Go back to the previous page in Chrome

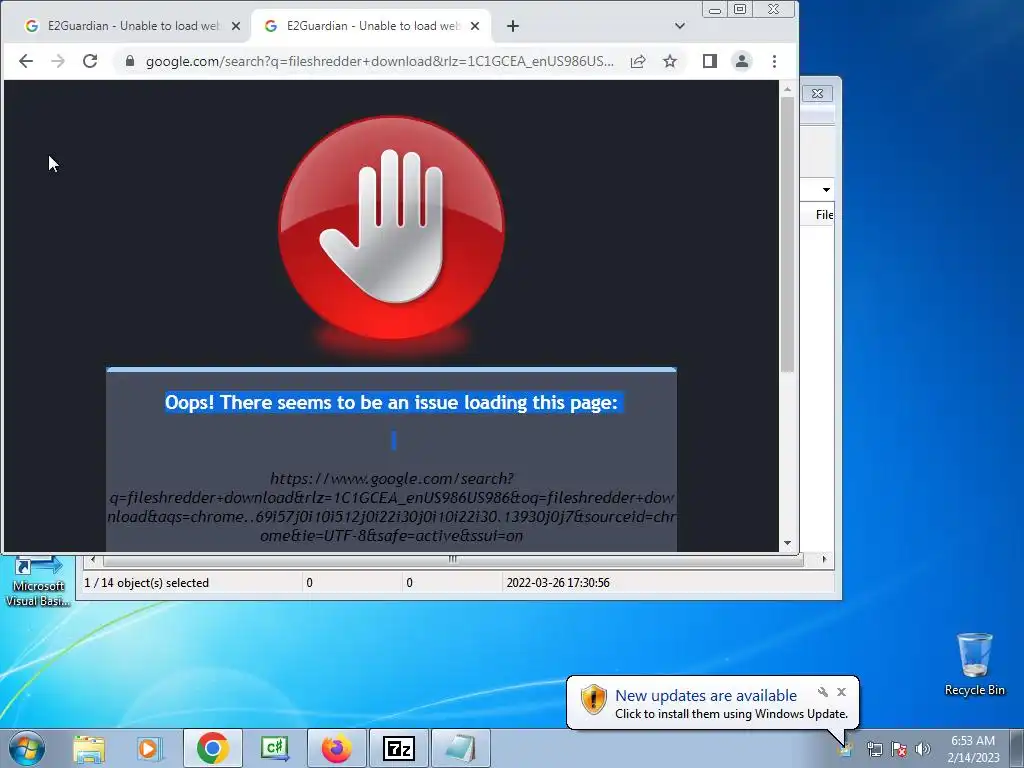(x=26, y=61)
